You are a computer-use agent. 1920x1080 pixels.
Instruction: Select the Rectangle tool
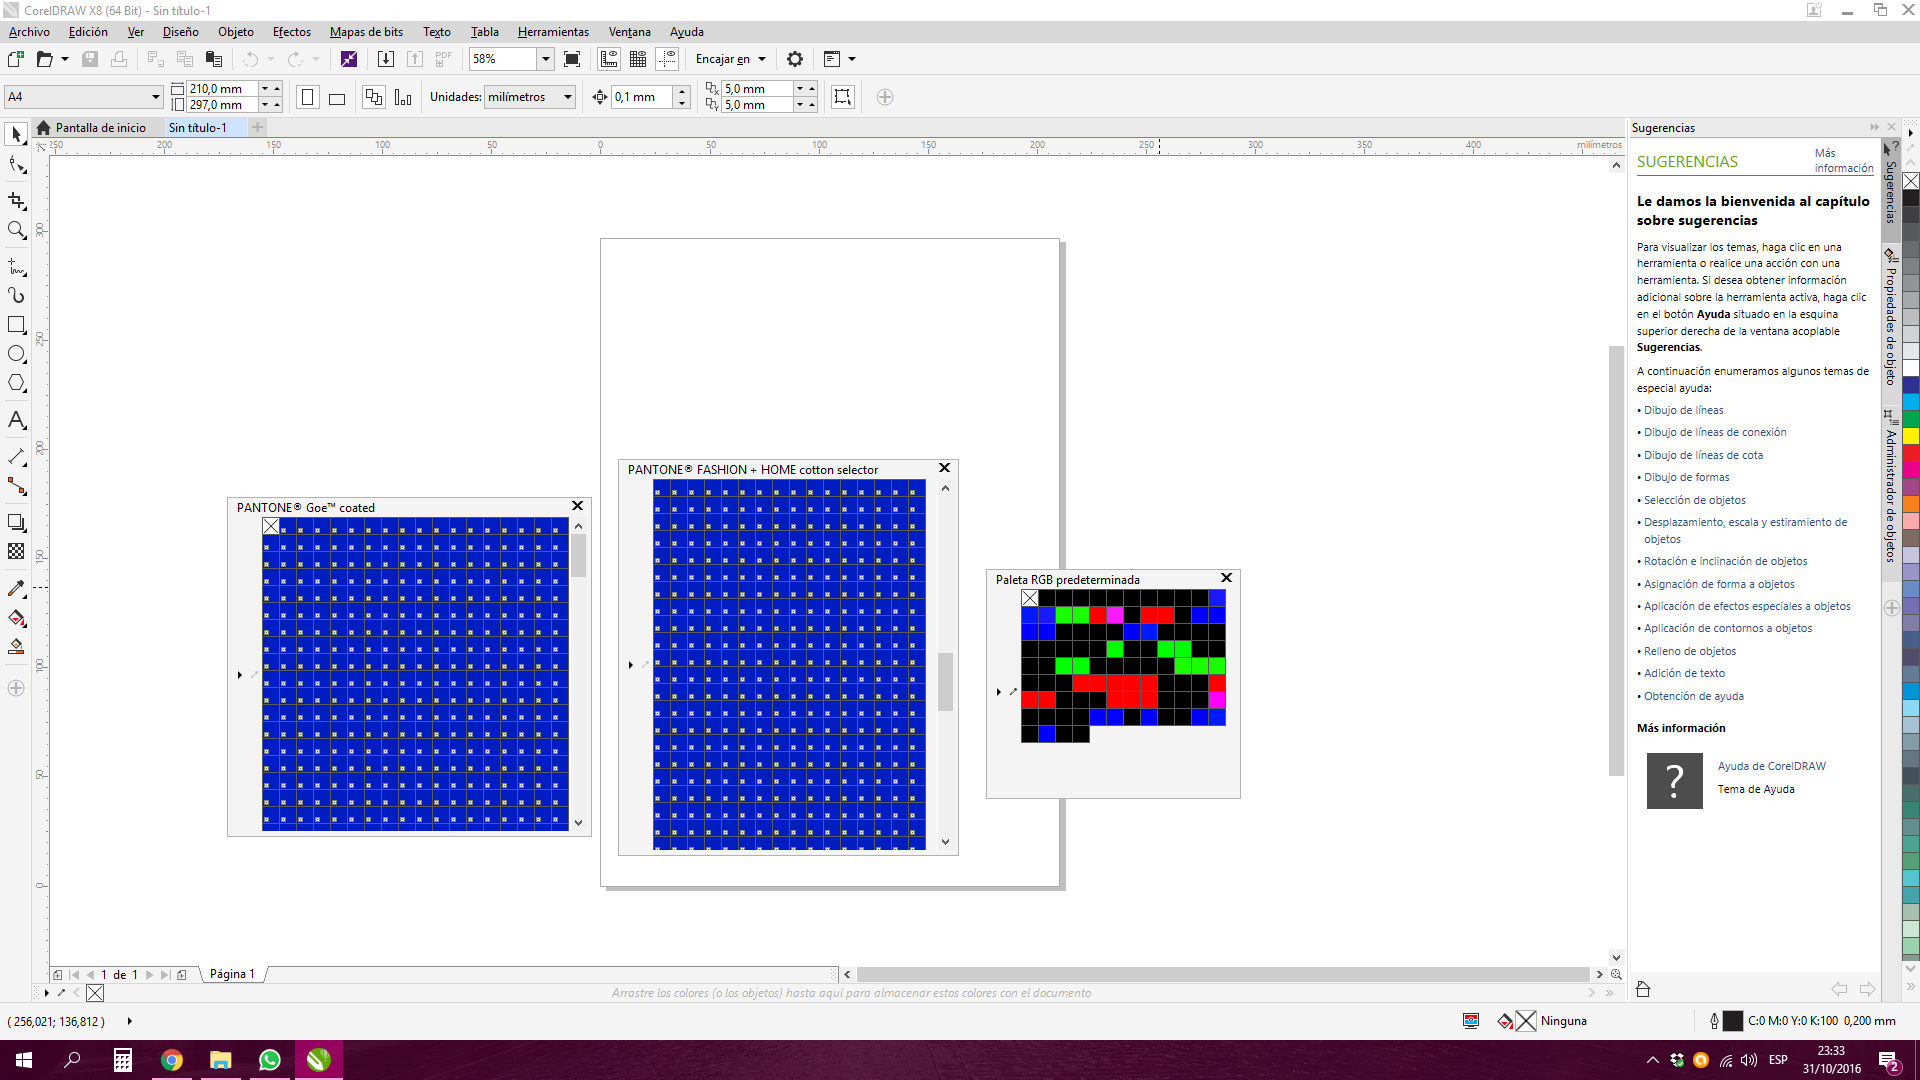click(x=16, y=325)
